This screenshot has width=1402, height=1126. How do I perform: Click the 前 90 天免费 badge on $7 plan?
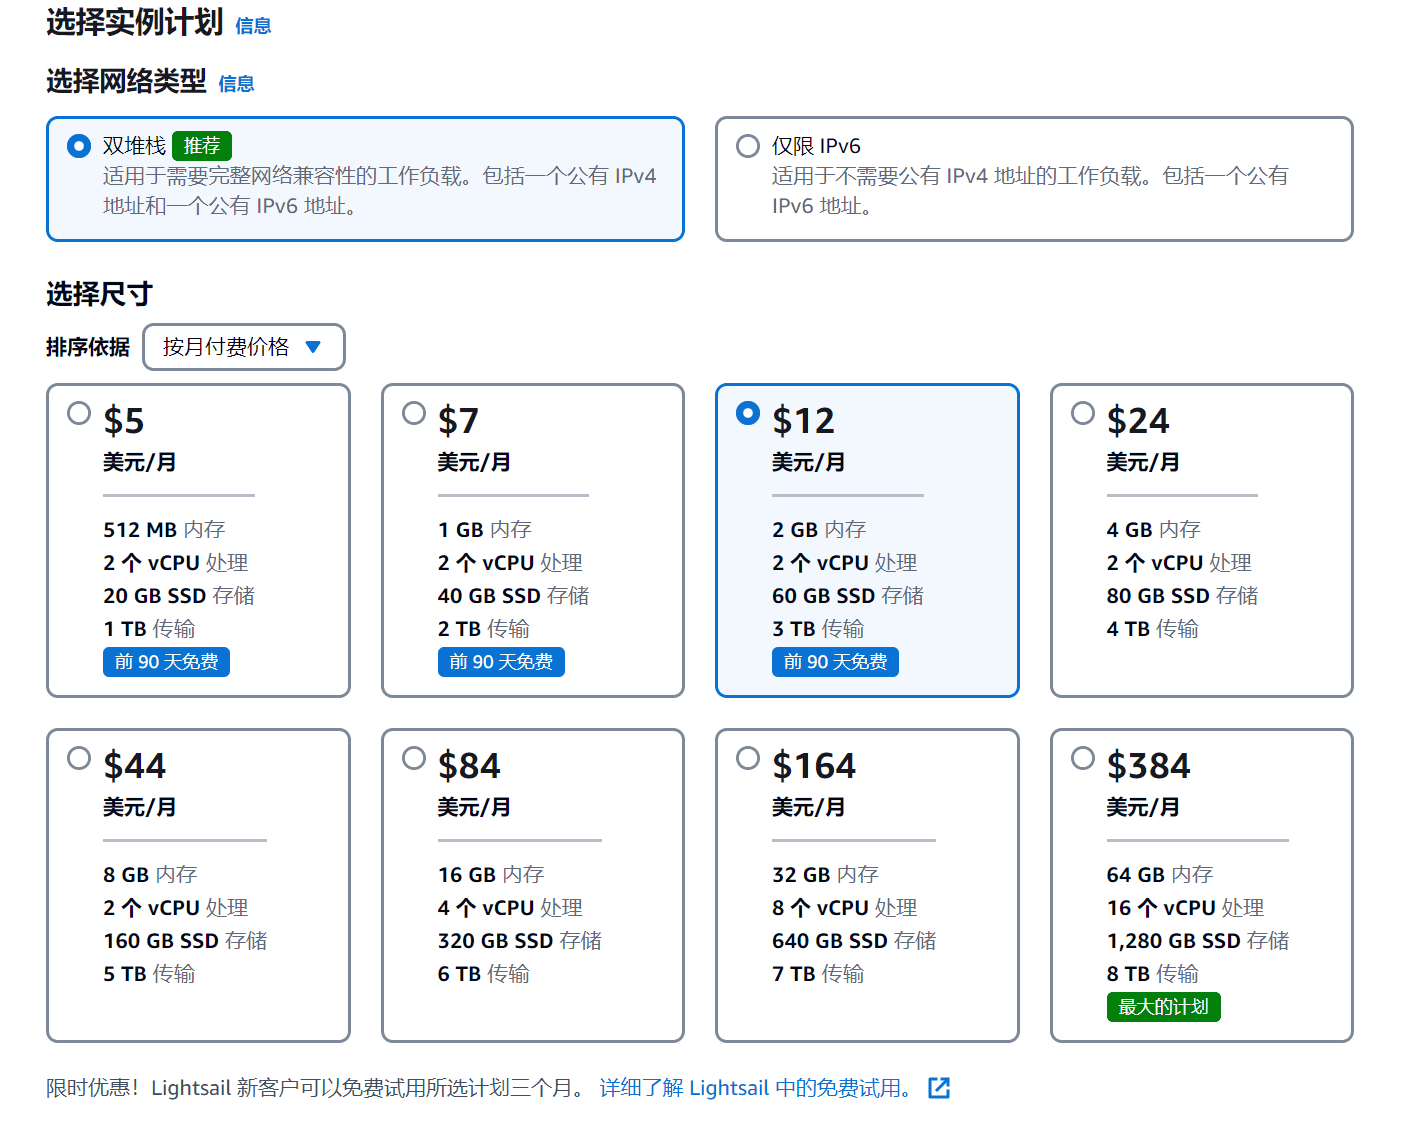coord(501,662)
